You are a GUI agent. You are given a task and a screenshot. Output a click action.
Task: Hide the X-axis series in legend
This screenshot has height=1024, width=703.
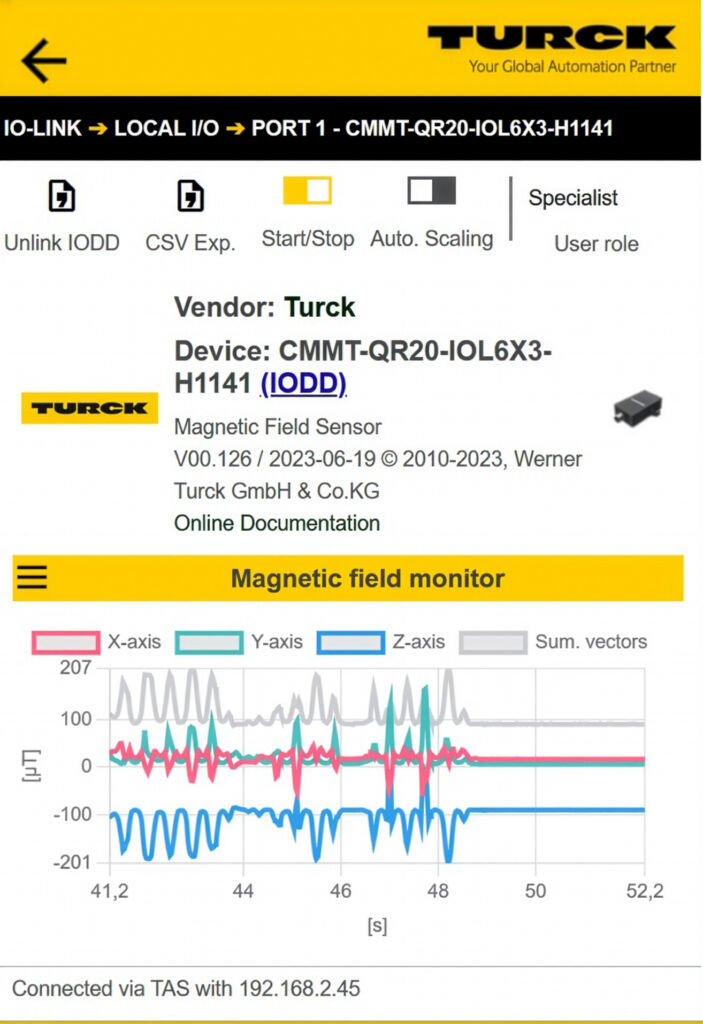pos(66,642)
